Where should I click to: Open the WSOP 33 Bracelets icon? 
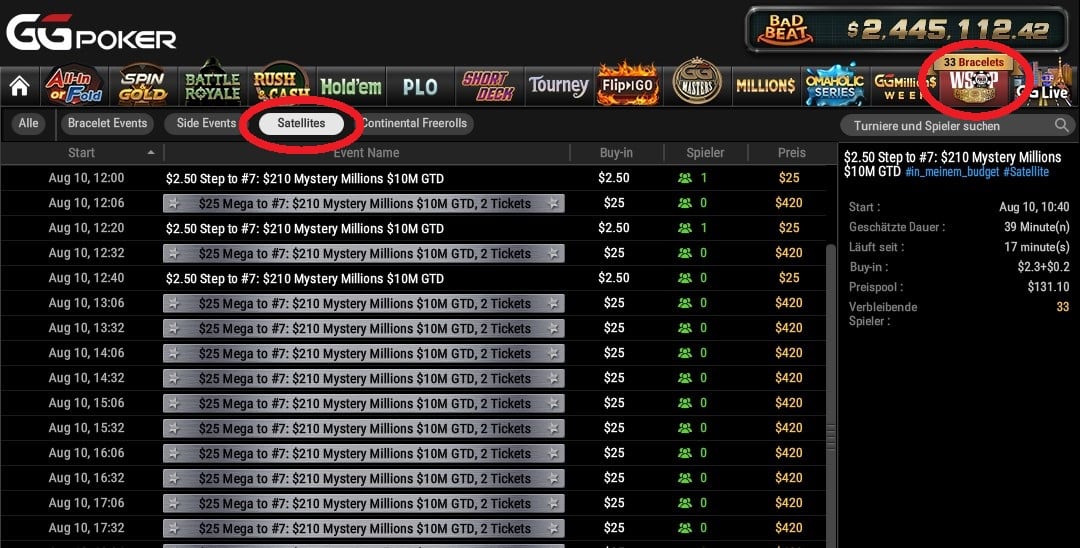[x=973, y=81]
